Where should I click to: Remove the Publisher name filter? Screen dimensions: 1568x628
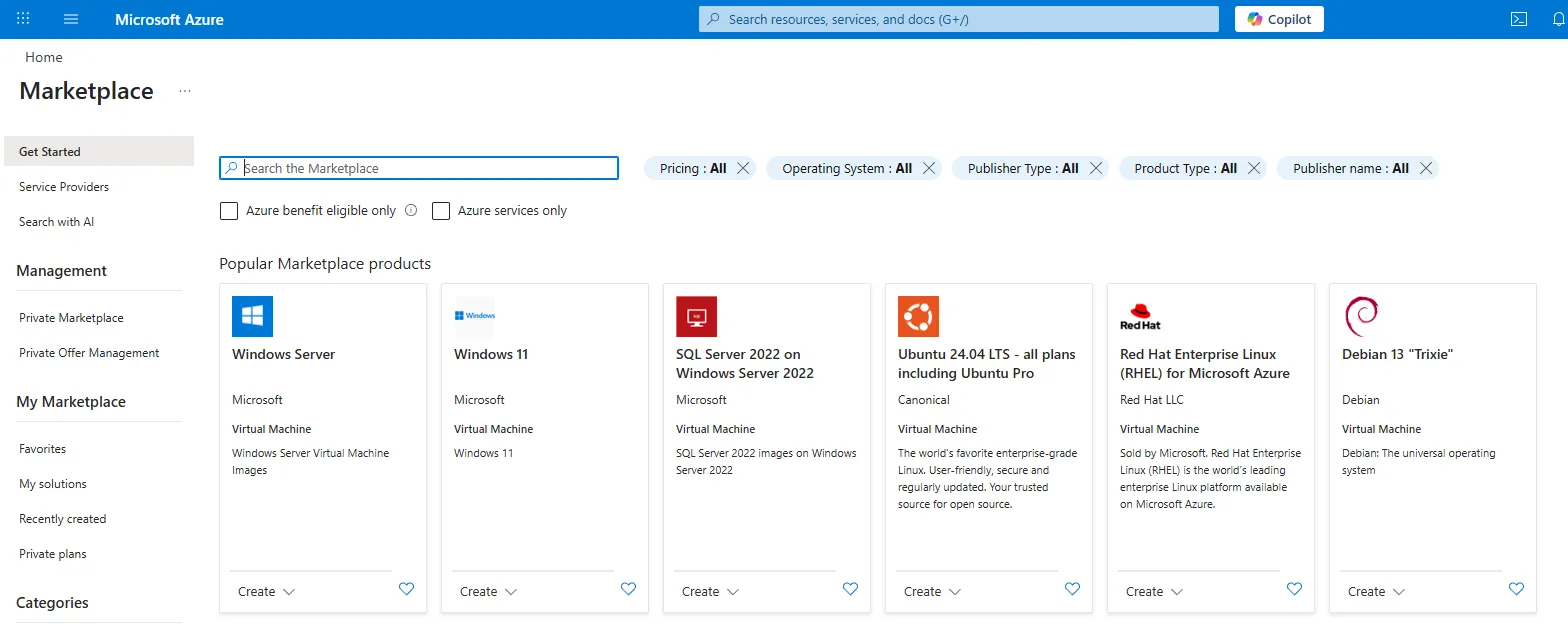coord(1426,168)
